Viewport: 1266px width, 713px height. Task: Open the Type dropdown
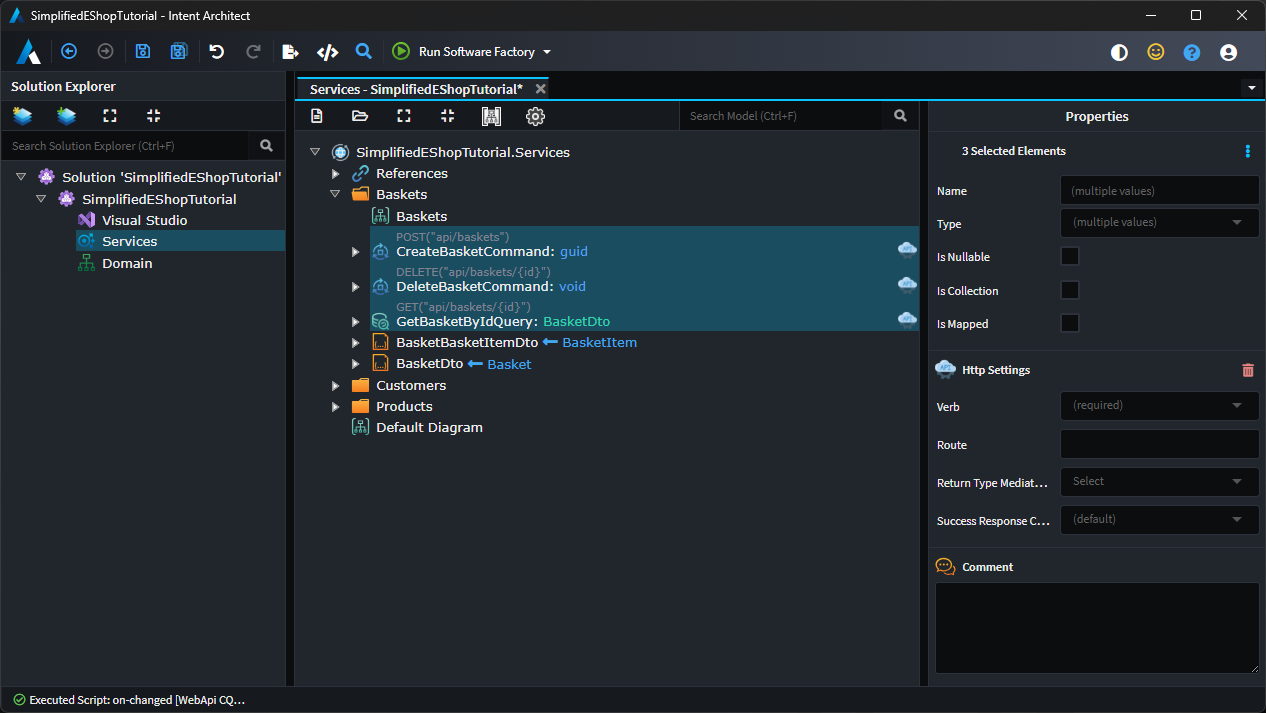coord(1159,223)
